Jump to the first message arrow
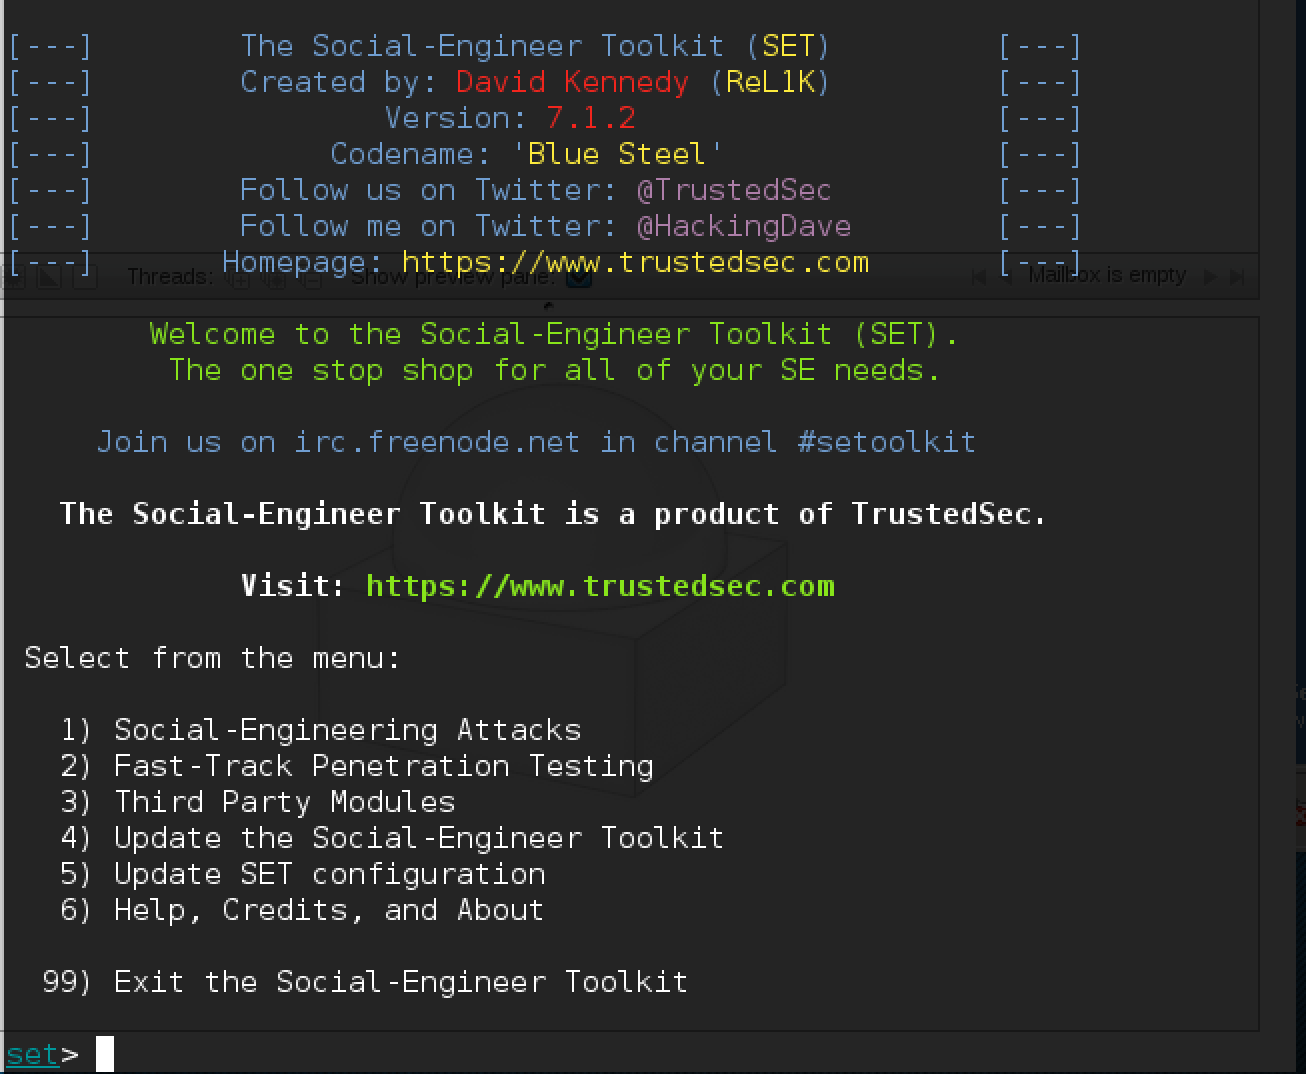 pos(979,277)
